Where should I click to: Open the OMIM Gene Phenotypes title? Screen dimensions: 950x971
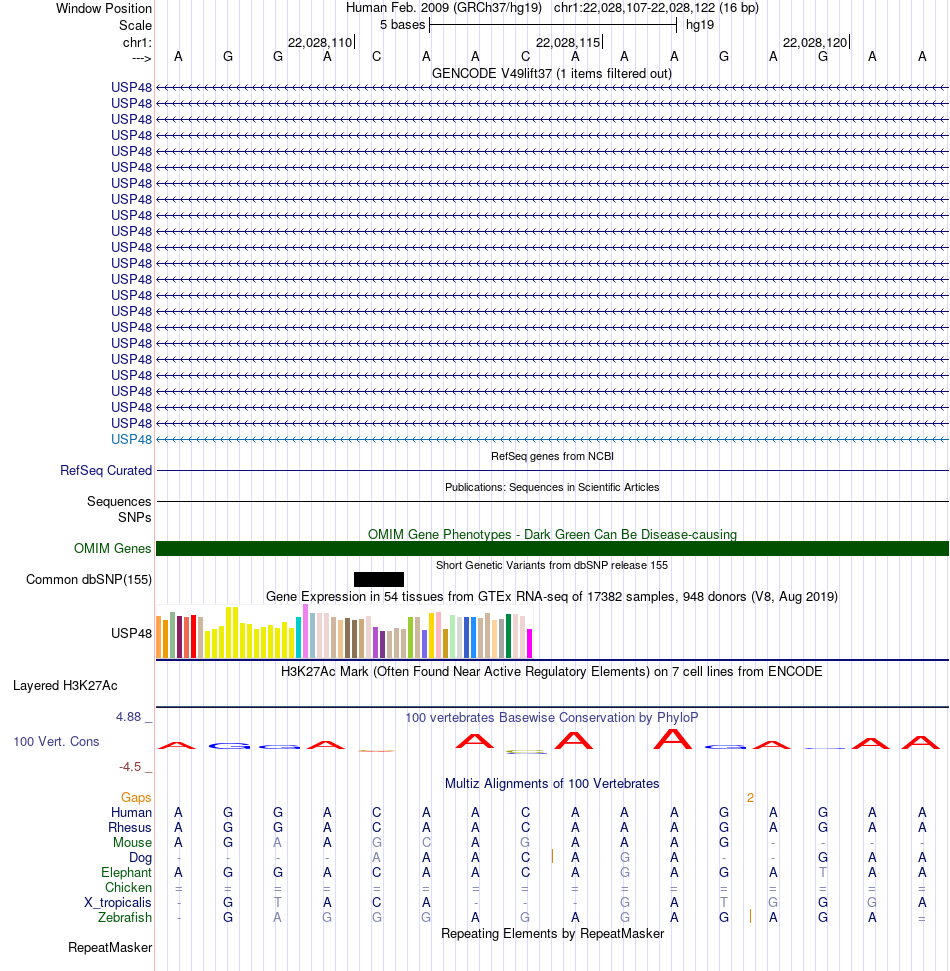pyautogui.click(x=552, y=534)
